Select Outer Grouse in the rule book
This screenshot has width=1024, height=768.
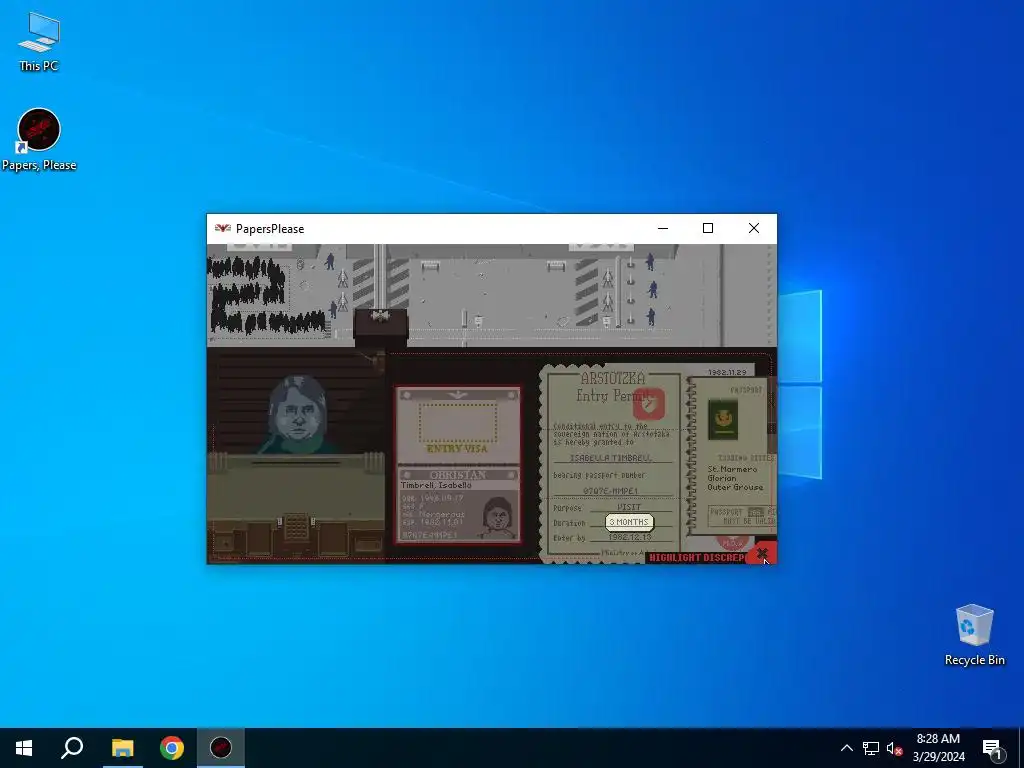(x=735, y=487)
